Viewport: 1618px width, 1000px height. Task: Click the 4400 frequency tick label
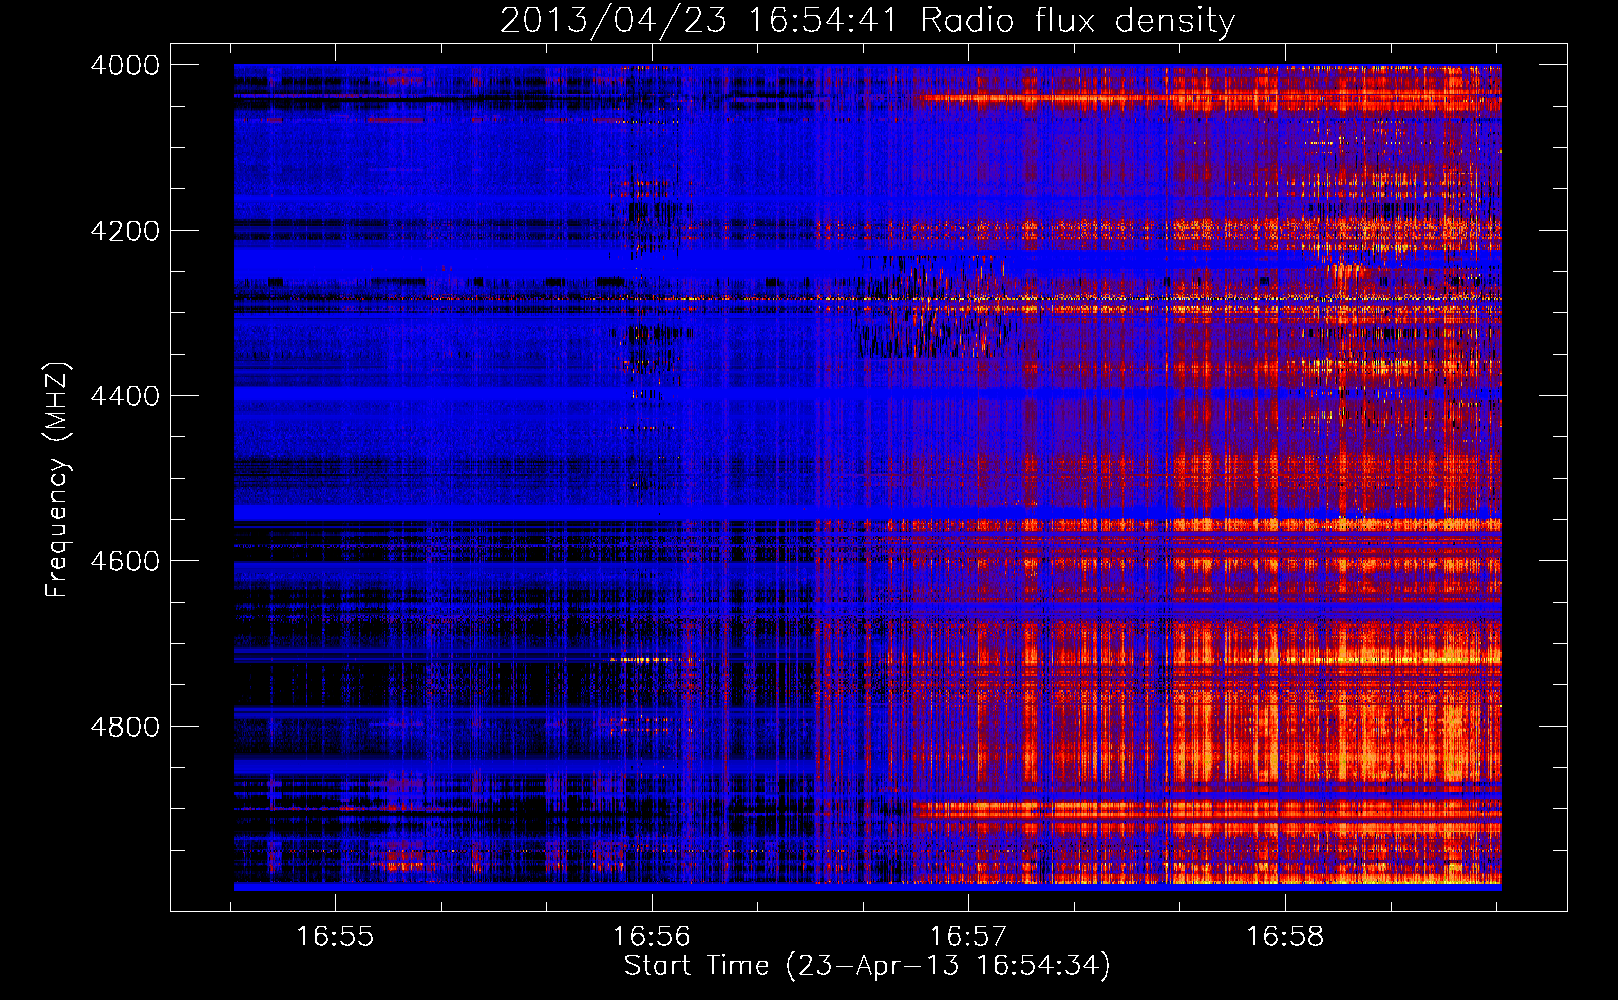[x=125, y=396]
